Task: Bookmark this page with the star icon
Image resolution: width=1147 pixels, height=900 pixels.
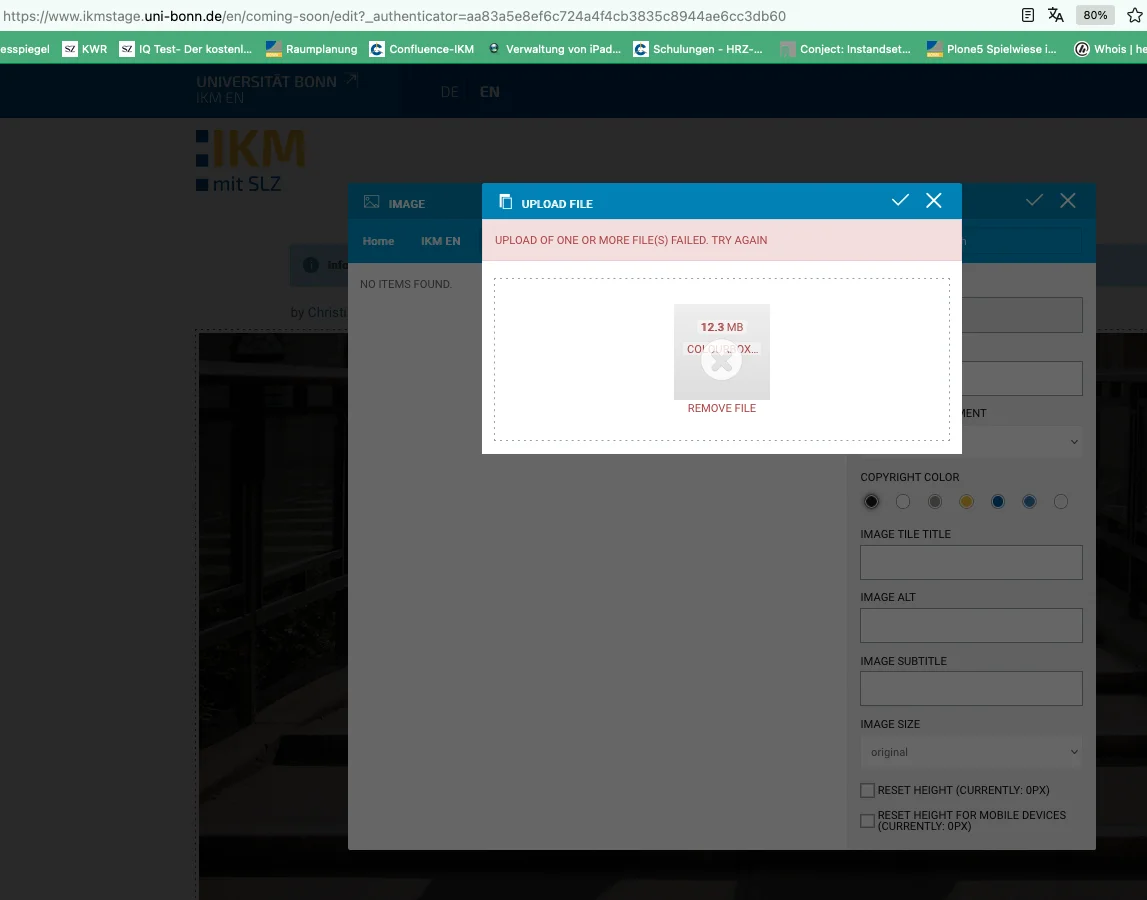Action: [x=1134, y=15]
